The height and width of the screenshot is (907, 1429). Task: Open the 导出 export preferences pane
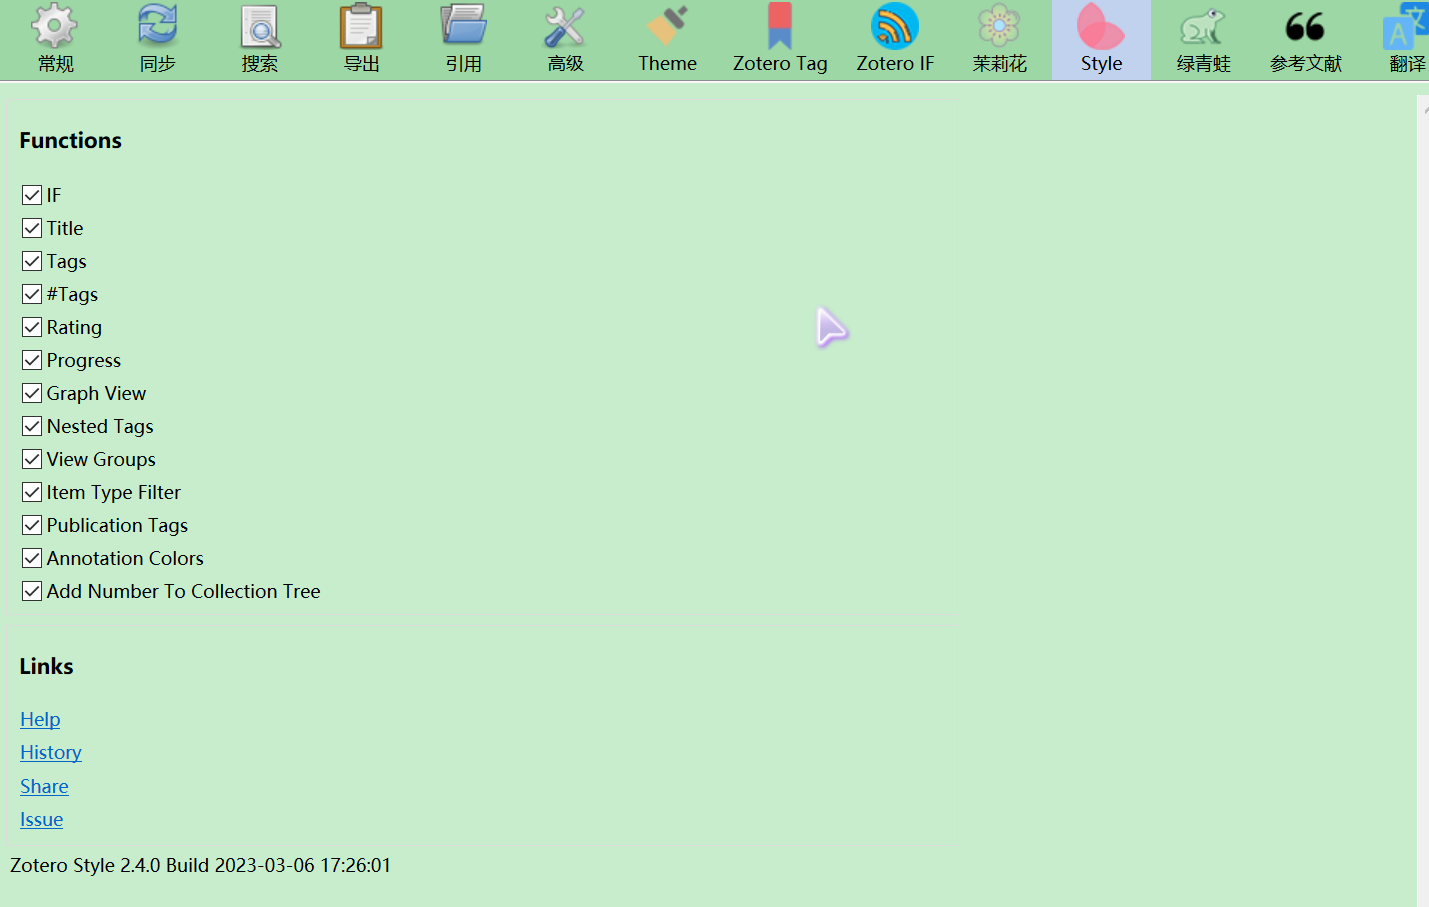pos(362,40)
